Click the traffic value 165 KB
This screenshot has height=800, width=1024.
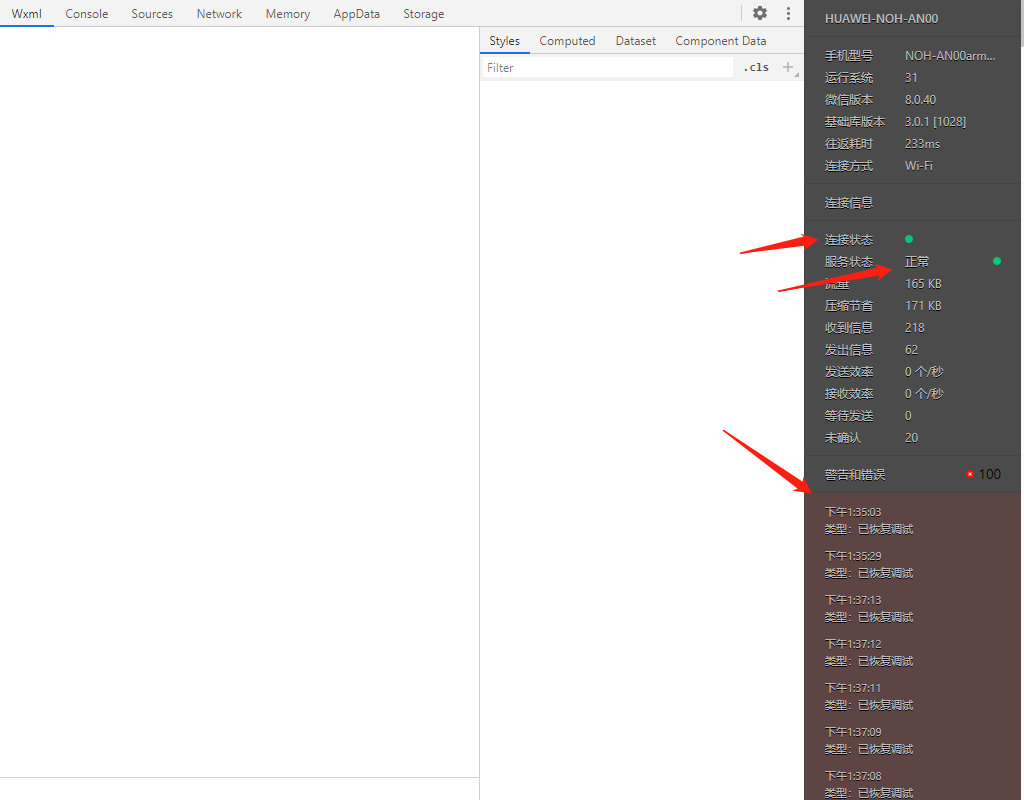pos(923,283)
